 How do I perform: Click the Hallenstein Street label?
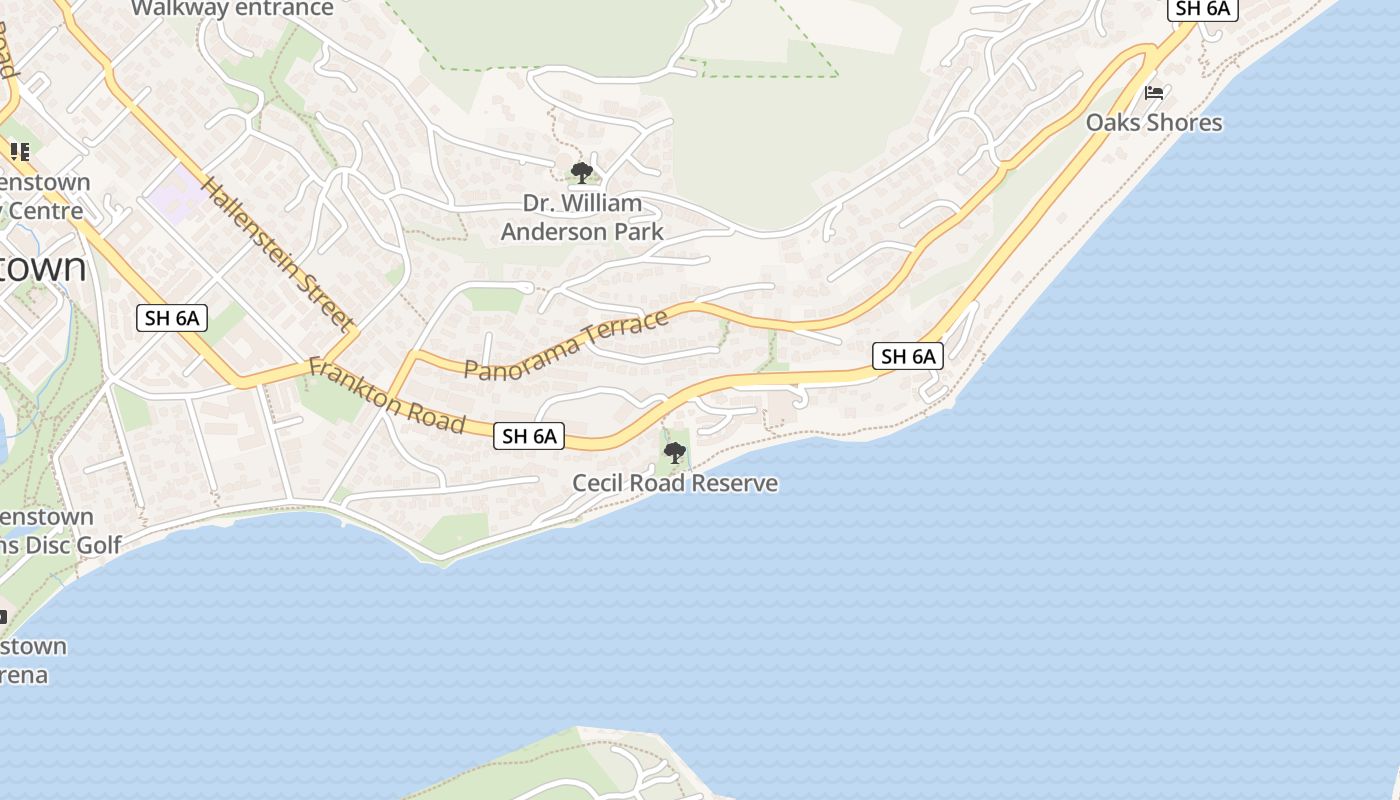[277, 254]
